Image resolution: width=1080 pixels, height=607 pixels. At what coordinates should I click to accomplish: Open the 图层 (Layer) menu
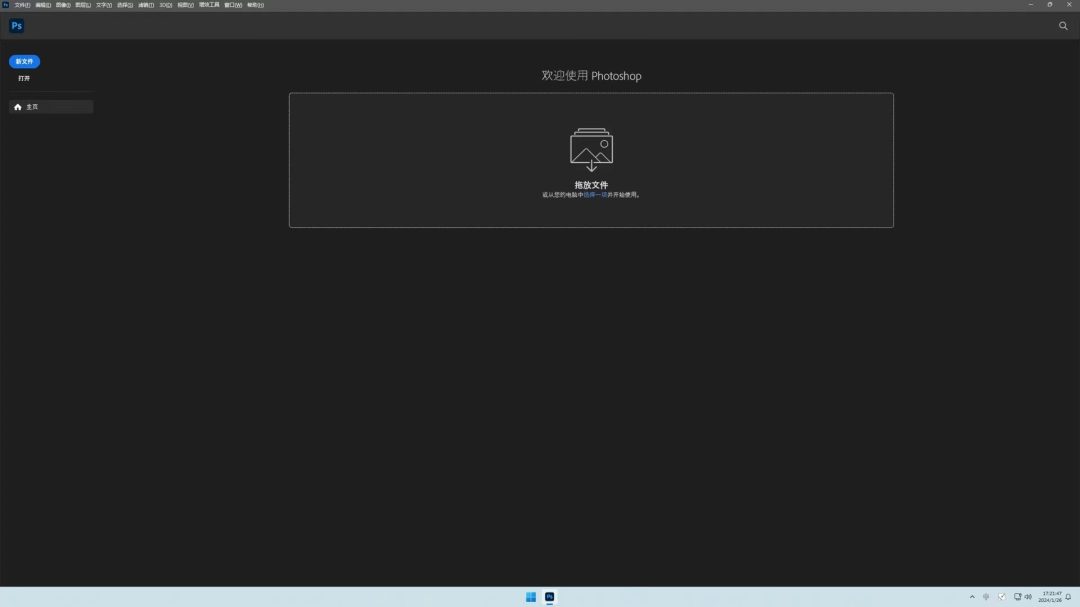click(83, 5)
